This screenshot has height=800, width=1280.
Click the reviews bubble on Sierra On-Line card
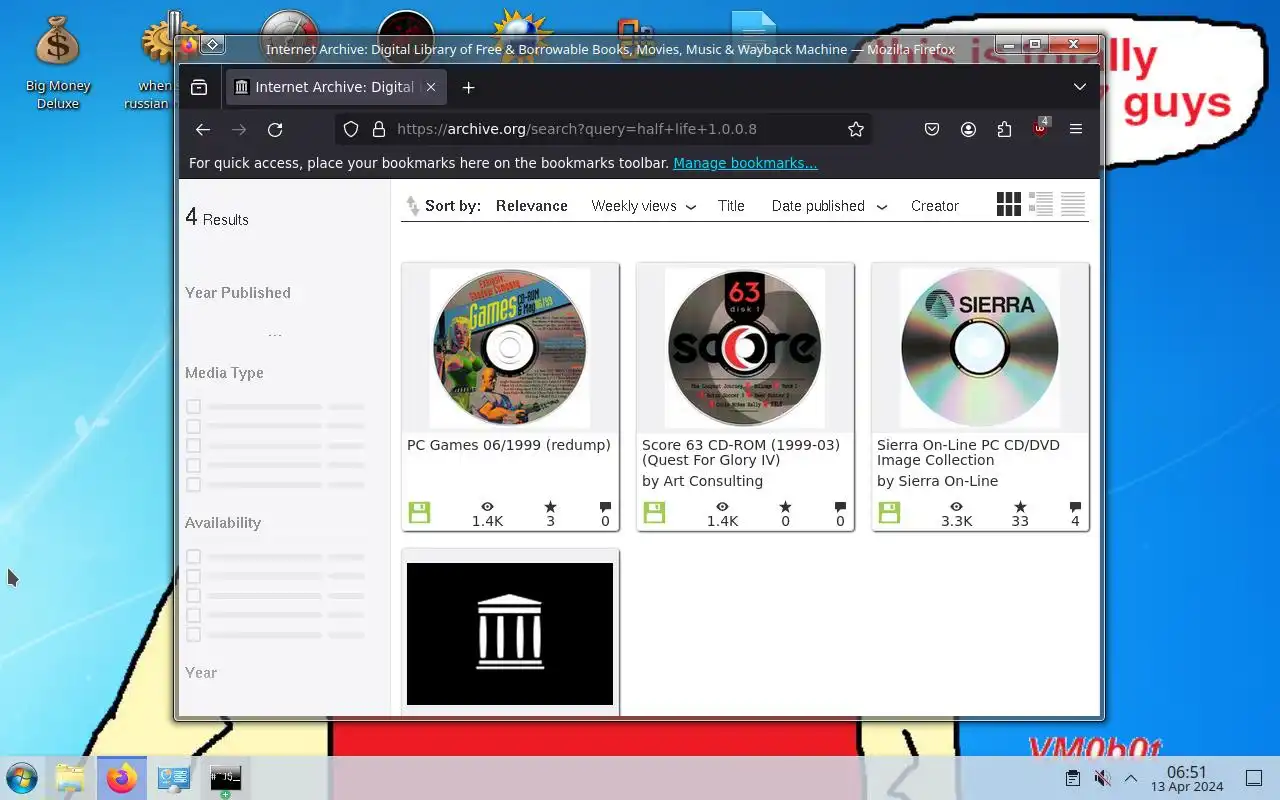[x=1075, y=507]
